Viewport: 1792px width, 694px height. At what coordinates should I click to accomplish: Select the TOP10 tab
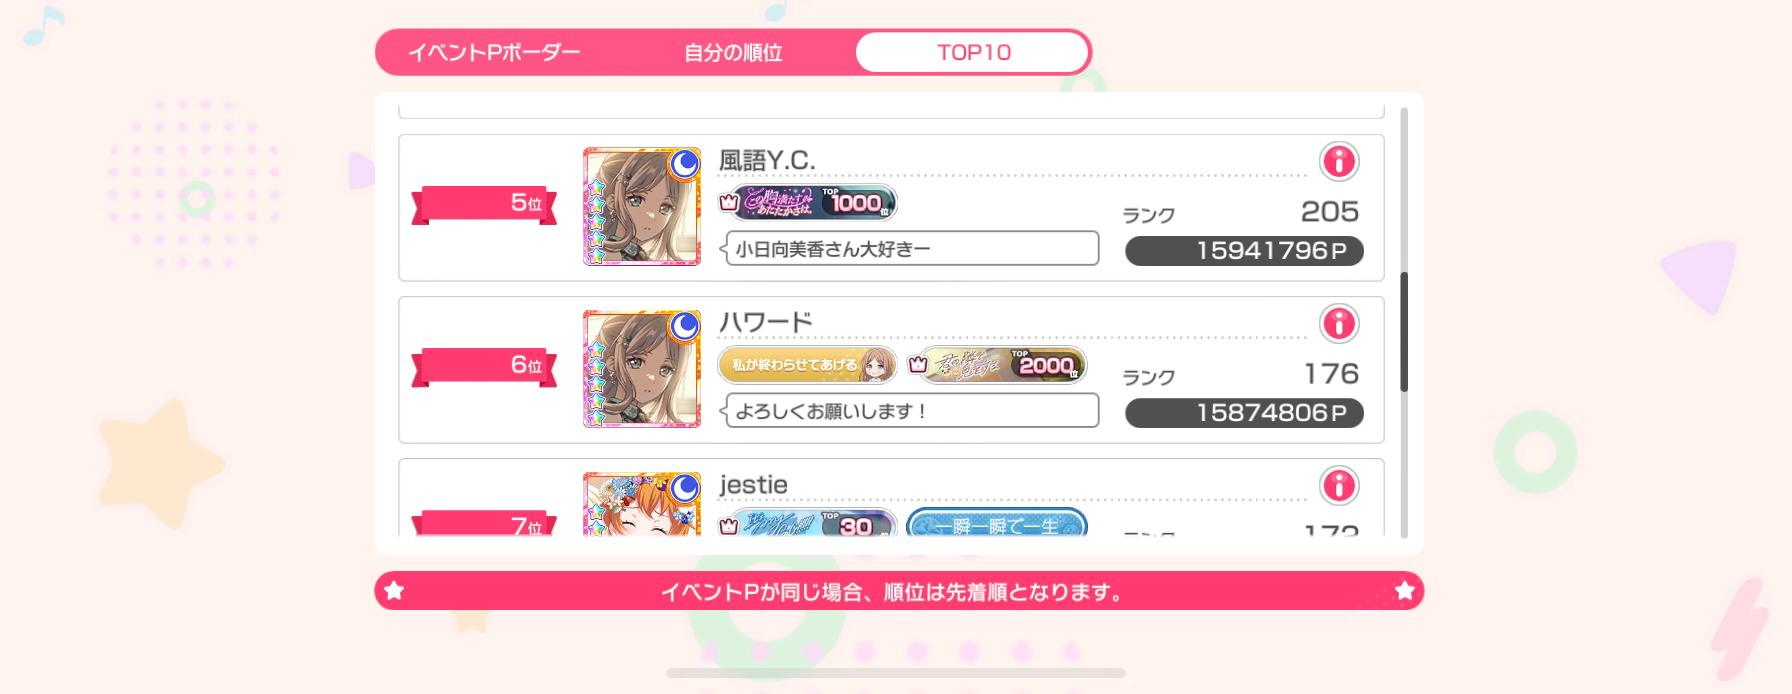click(x=973, y=52)
